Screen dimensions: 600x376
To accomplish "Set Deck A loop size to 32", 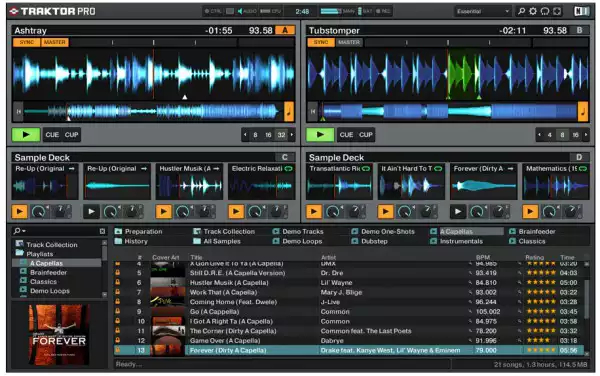I will tap(281, 135).
